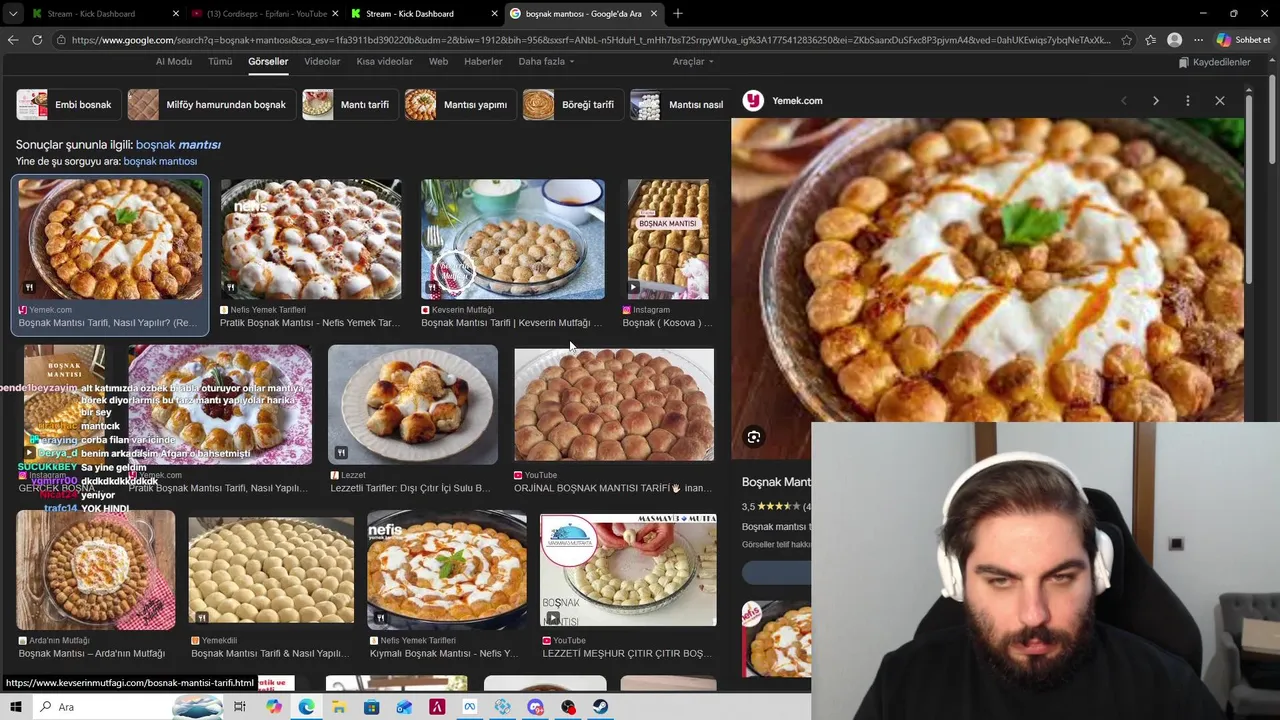Select the Mantısı yapımı chip
The image size is (1280, 720).
pos(459,105)
